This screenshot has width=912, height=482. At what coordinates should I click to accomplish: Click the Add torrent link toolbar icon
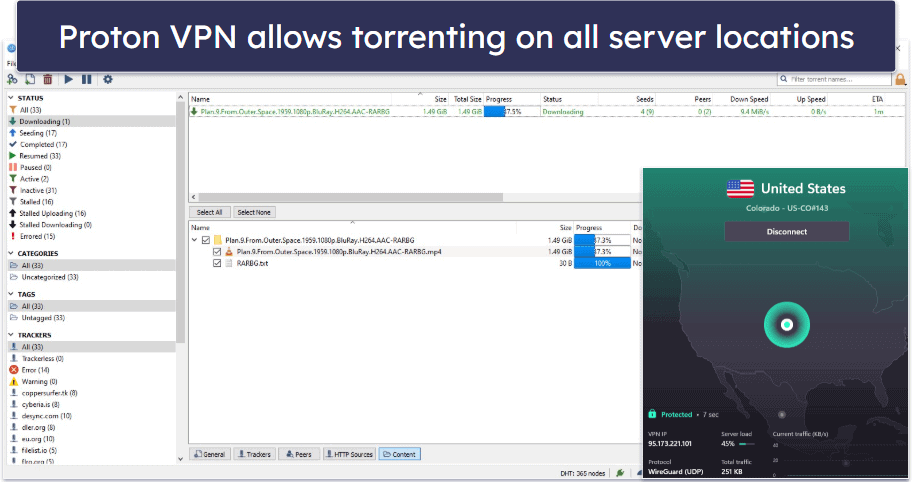[x=12, y=79]
